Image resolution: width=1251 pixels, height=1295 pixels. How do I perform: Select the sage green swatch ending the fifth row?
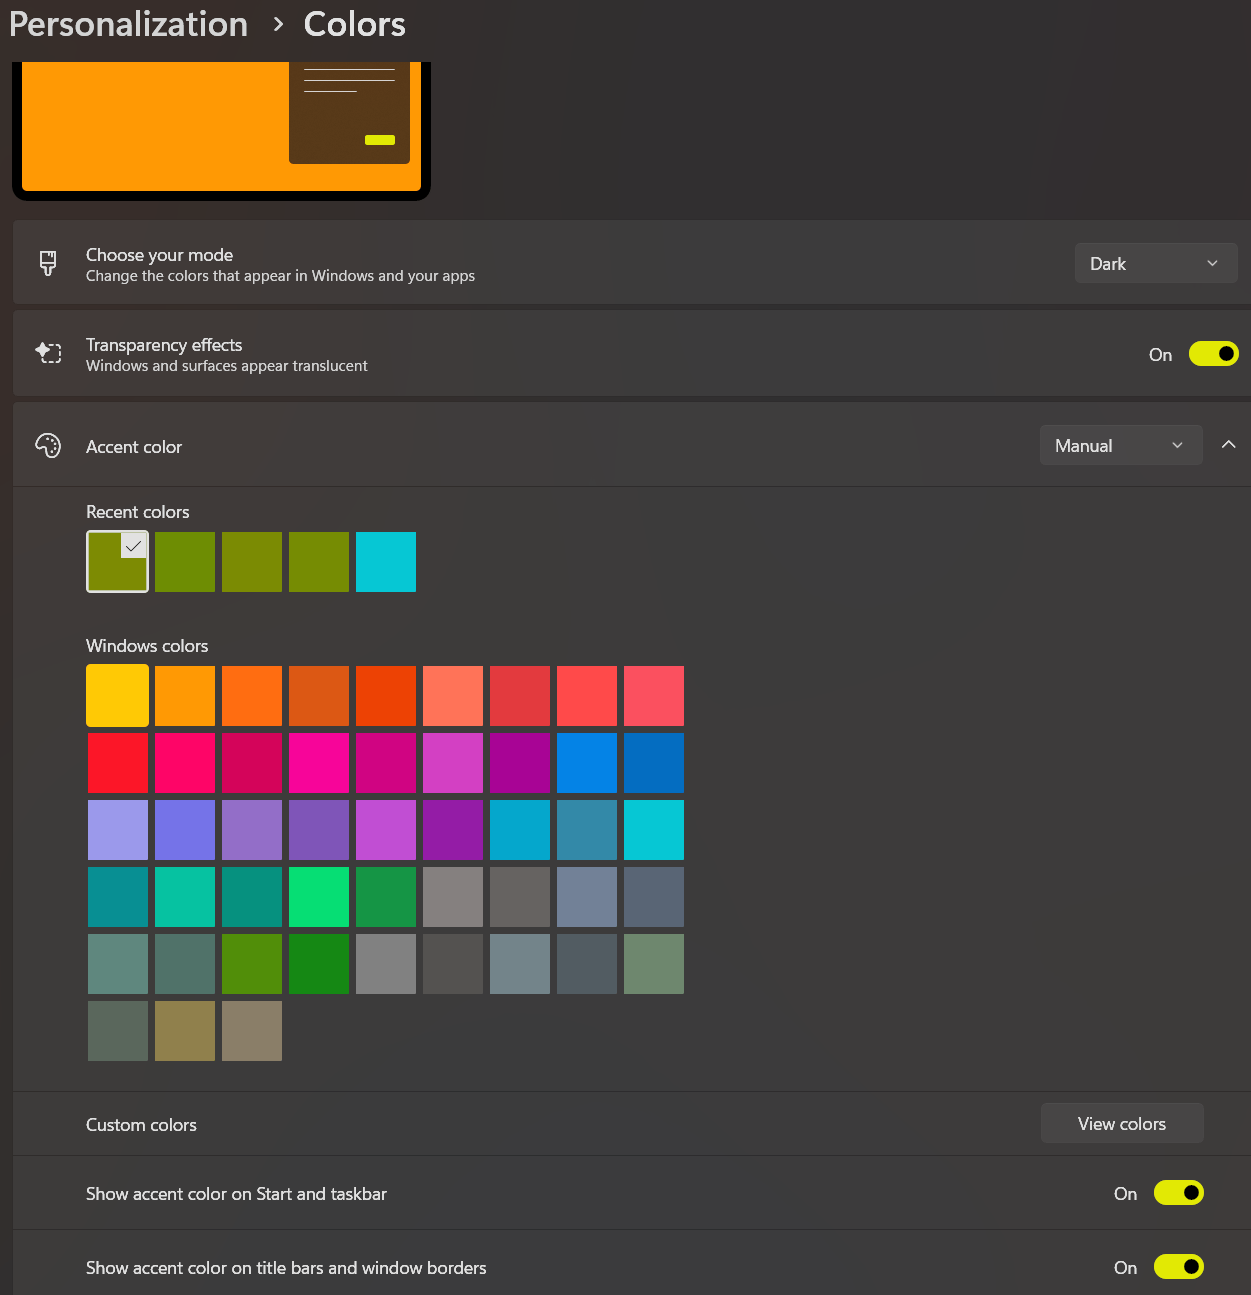coord(654,964)
